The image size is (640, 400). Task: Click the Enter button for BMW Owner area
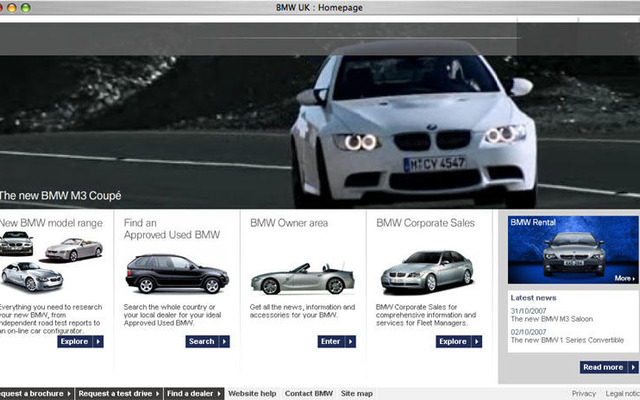click(x=336, y=341)
